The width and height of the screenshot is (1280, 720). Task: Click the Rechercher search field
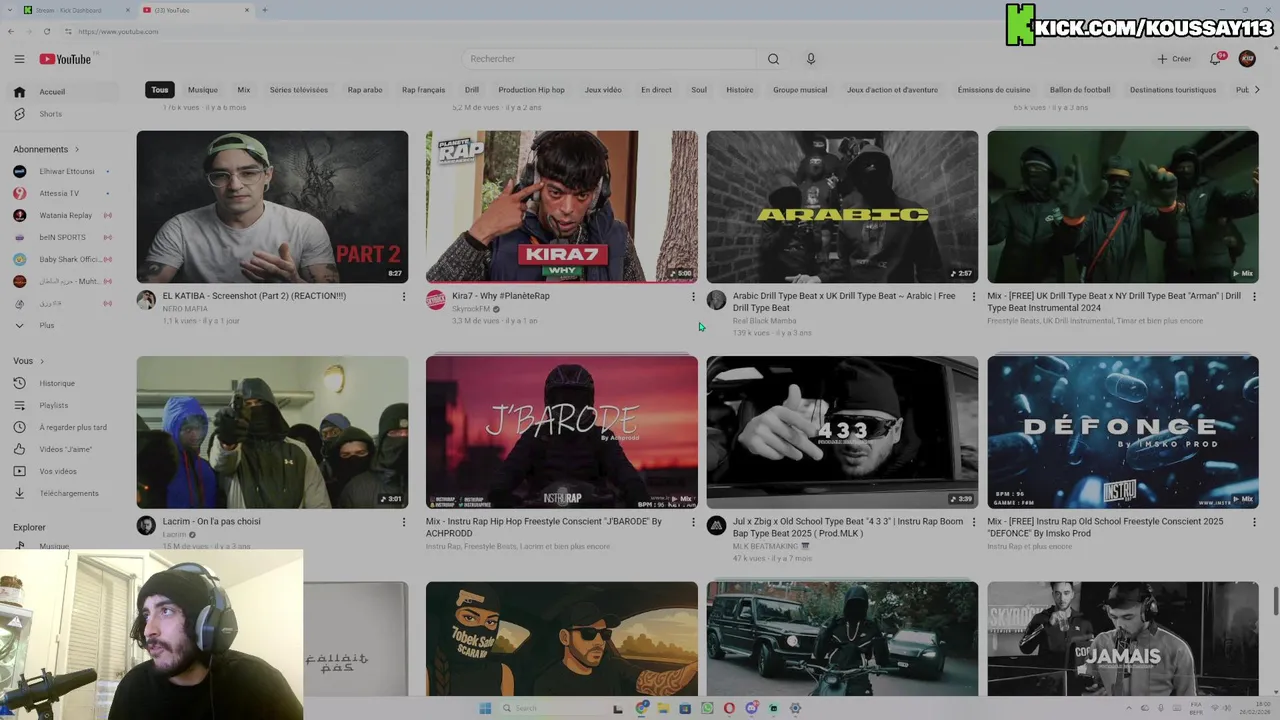[610, 59]
